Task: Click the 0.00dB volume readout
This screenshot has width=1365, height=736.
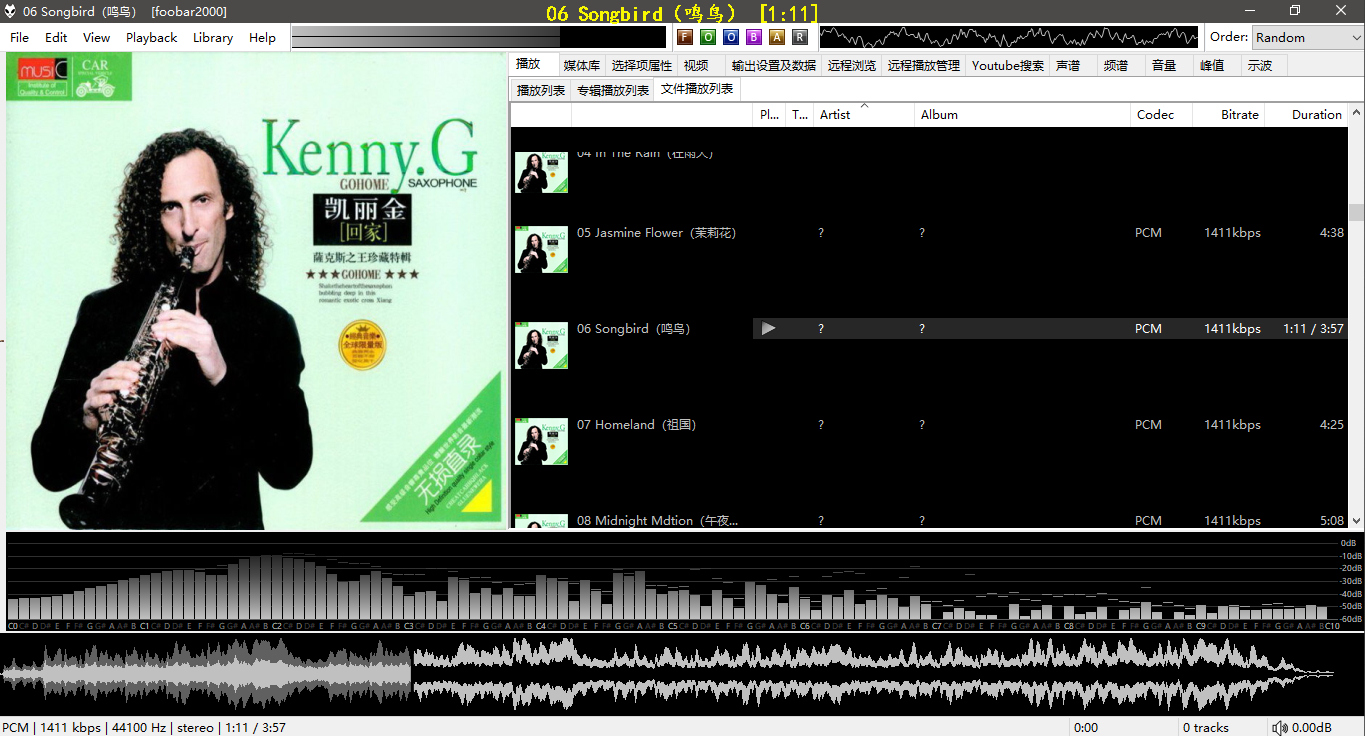Action: pos(1312,728)
